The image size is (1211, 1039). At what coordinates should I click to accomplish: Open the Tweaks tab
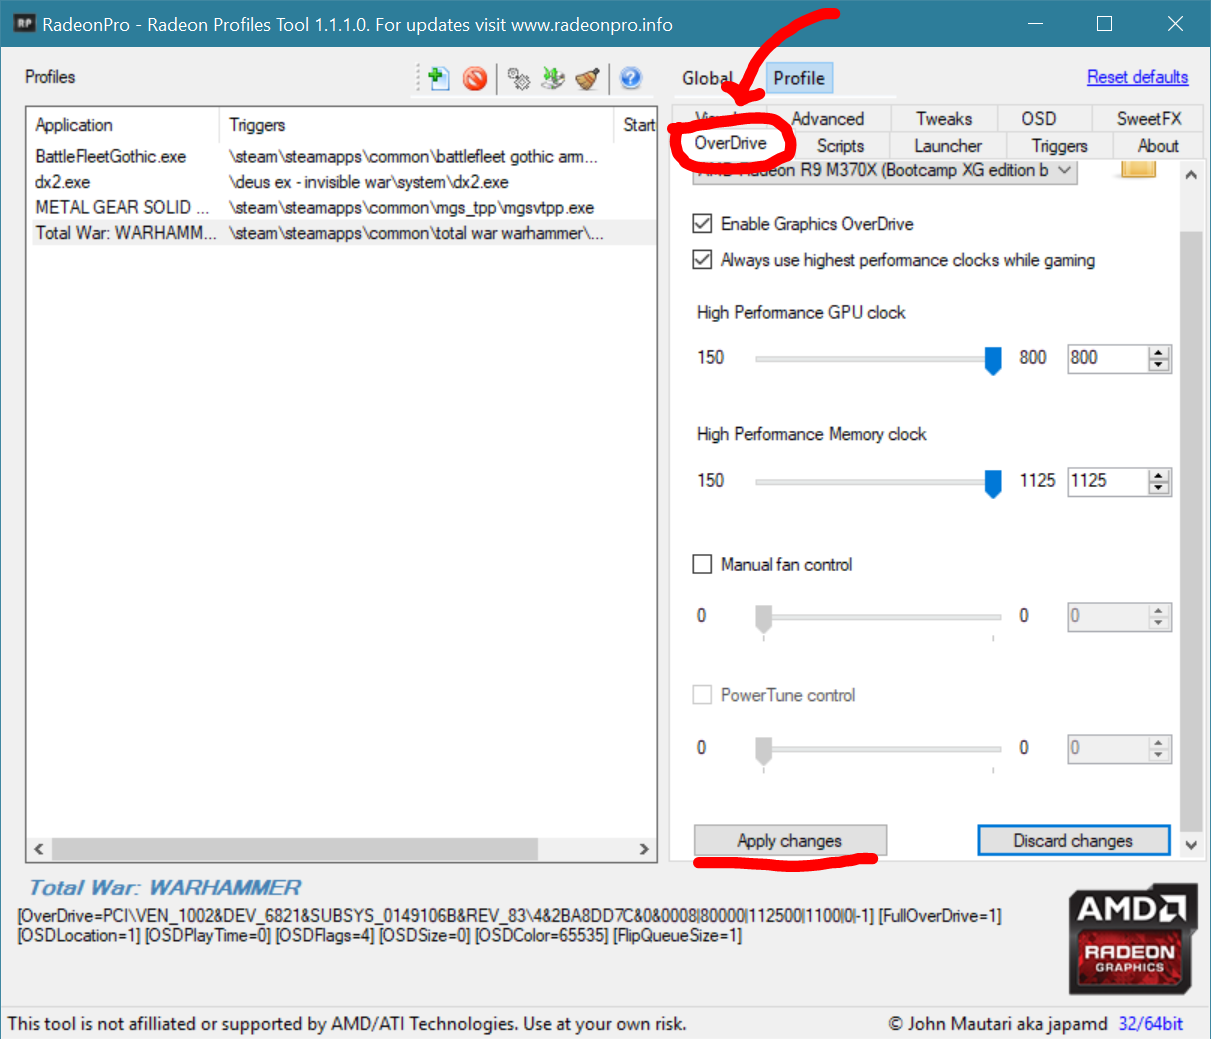click(x=944, y=119)
